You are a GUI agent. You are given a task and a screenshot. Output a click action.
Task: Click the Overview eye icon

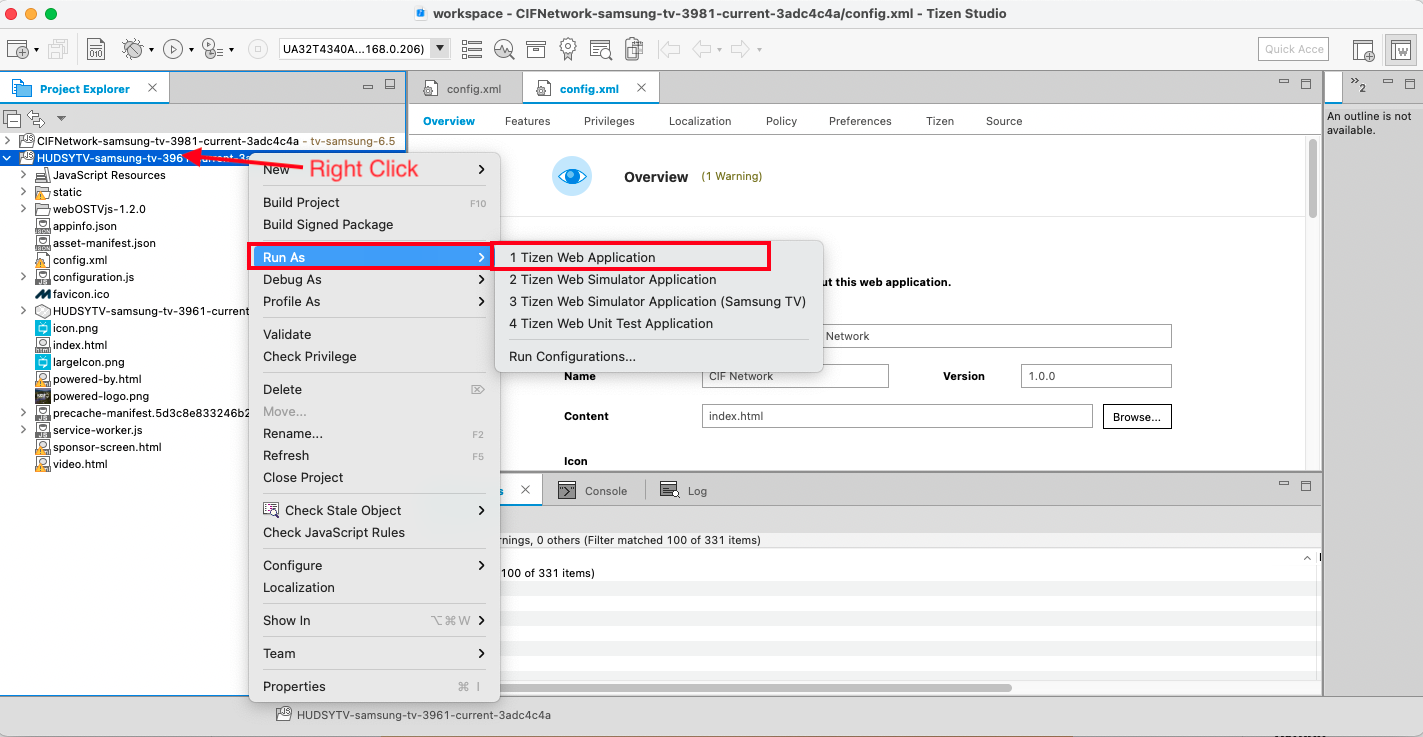pyautogui.click(x=572, y=176)
